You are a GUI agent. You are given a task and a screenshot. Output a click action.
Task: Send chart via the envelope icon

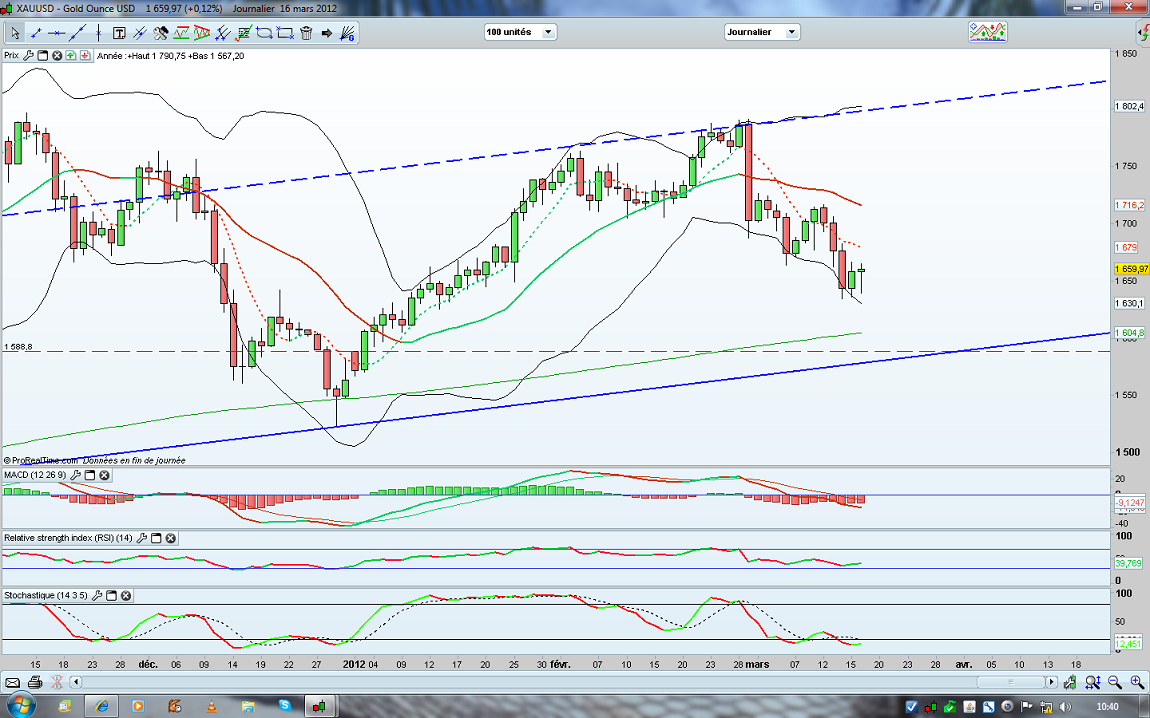tap(13, 682)
